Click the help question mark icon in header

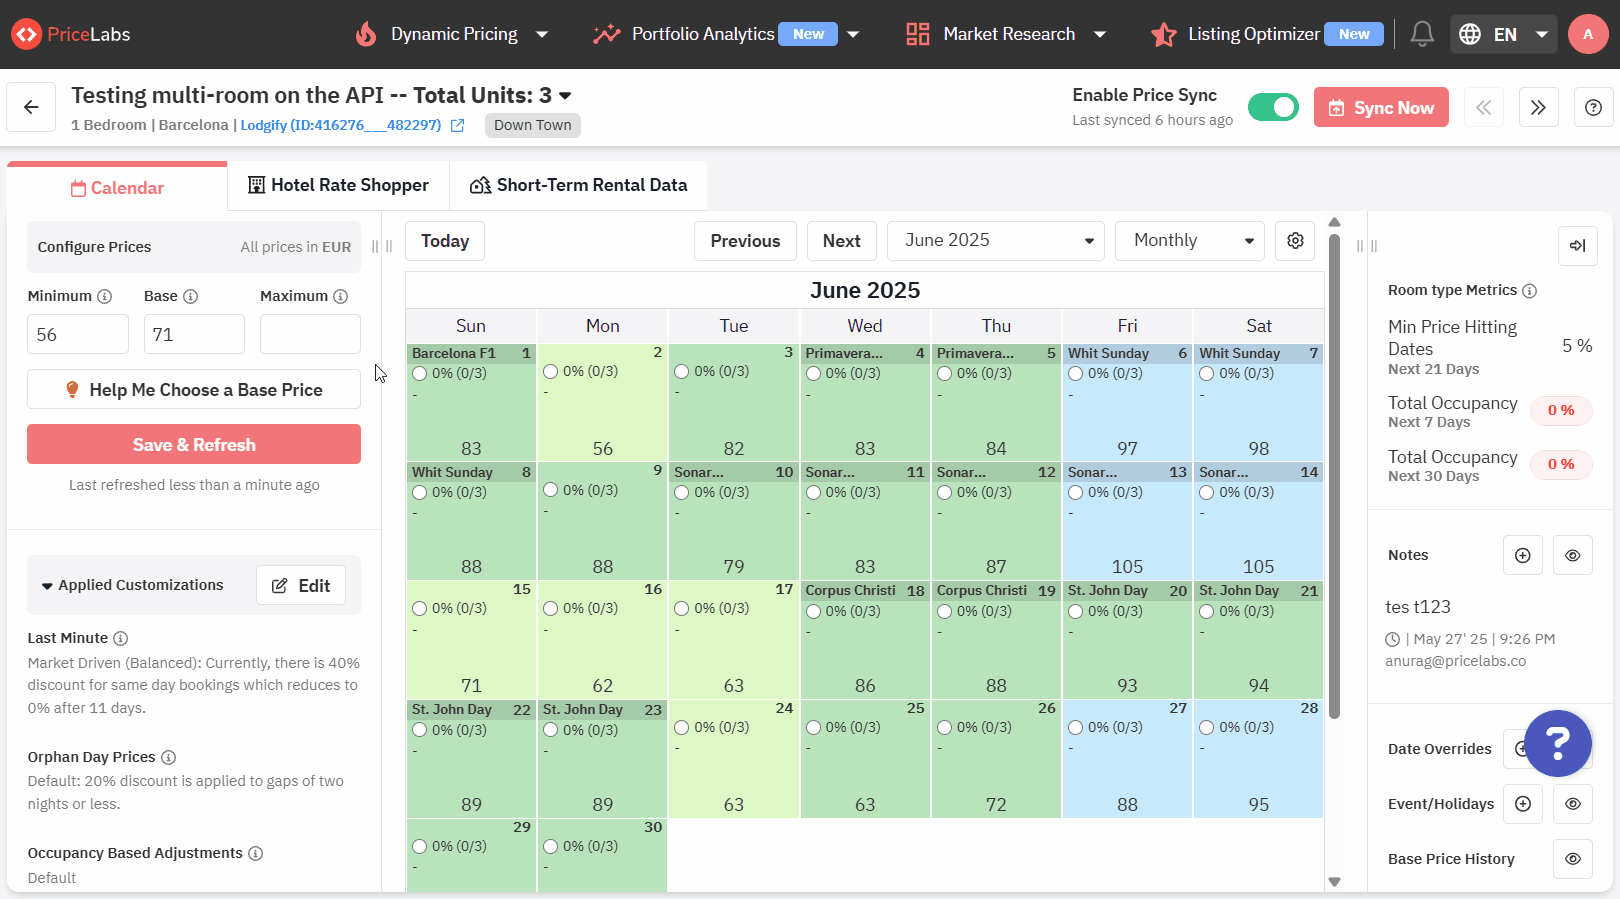coord(1593,107)
